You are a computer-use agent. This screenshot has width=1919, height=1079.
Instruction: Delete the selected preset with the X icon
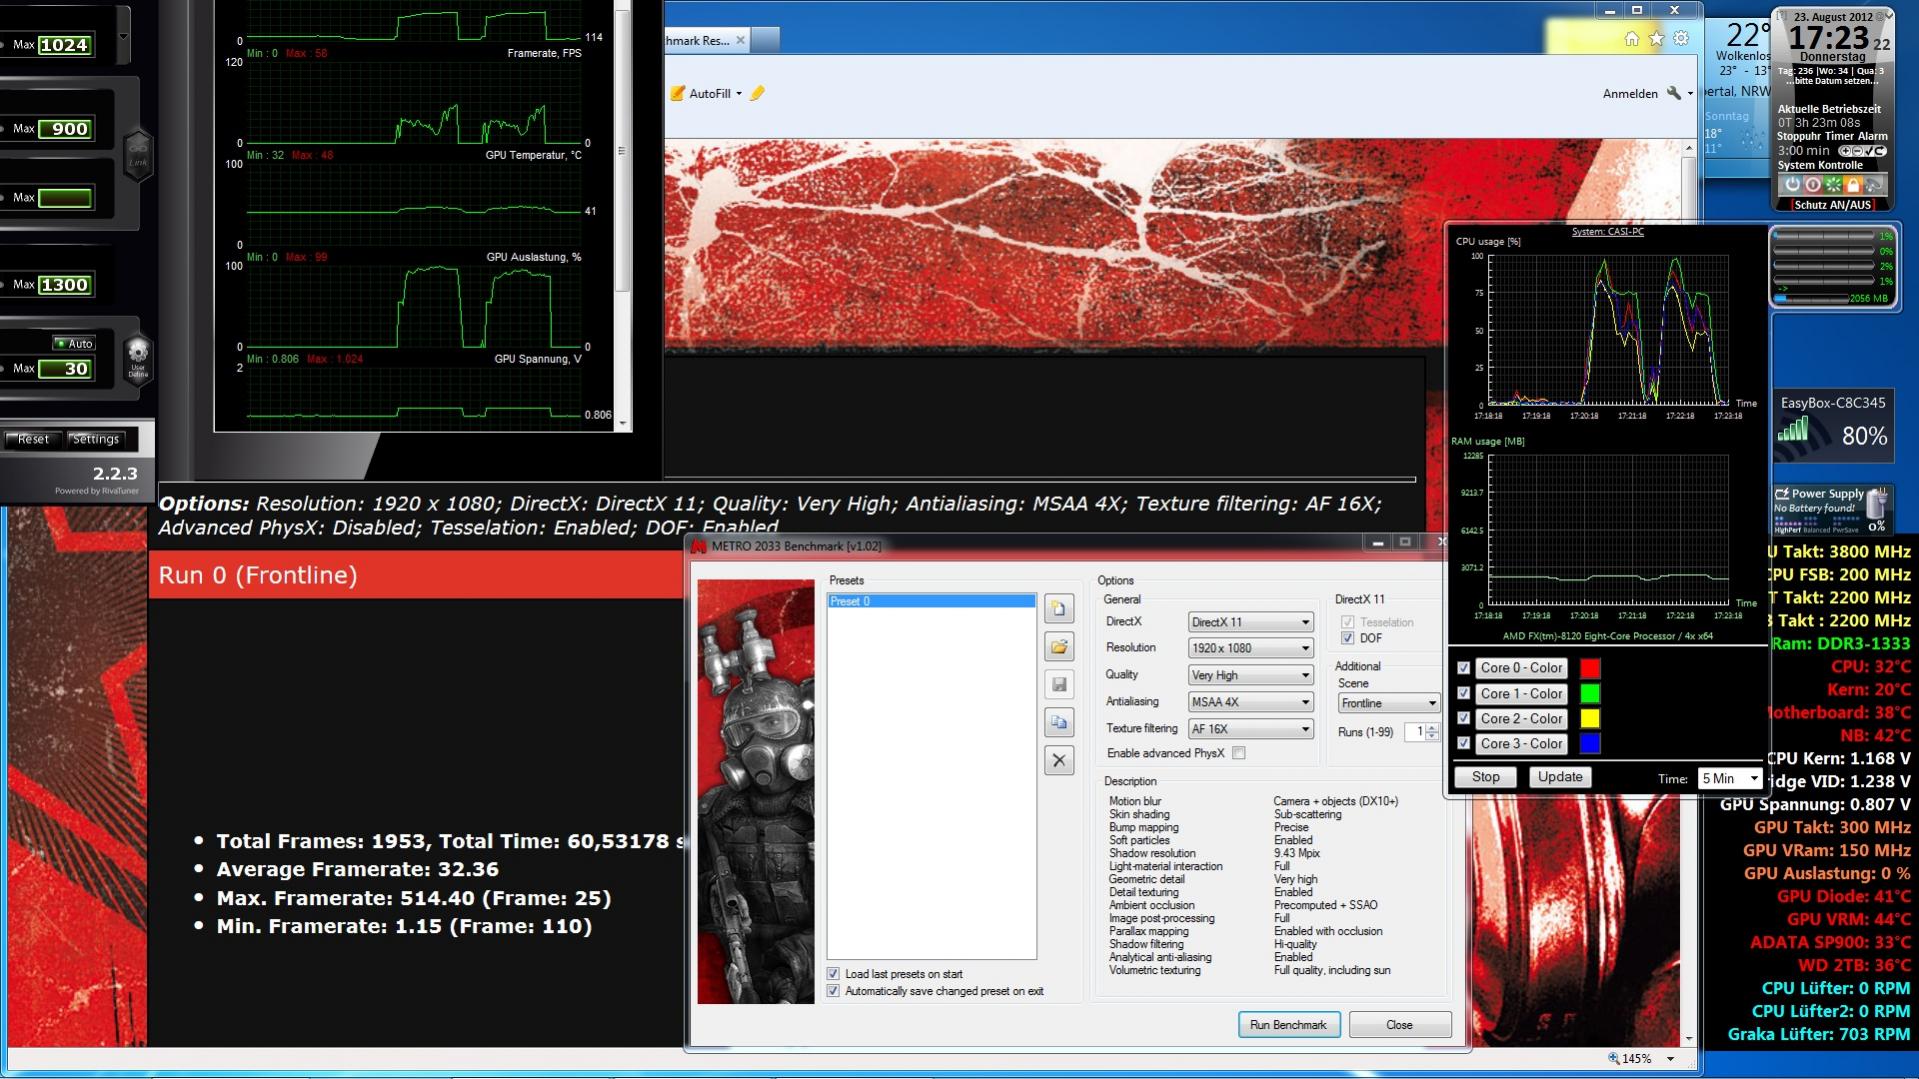(x=1059, y=760)
